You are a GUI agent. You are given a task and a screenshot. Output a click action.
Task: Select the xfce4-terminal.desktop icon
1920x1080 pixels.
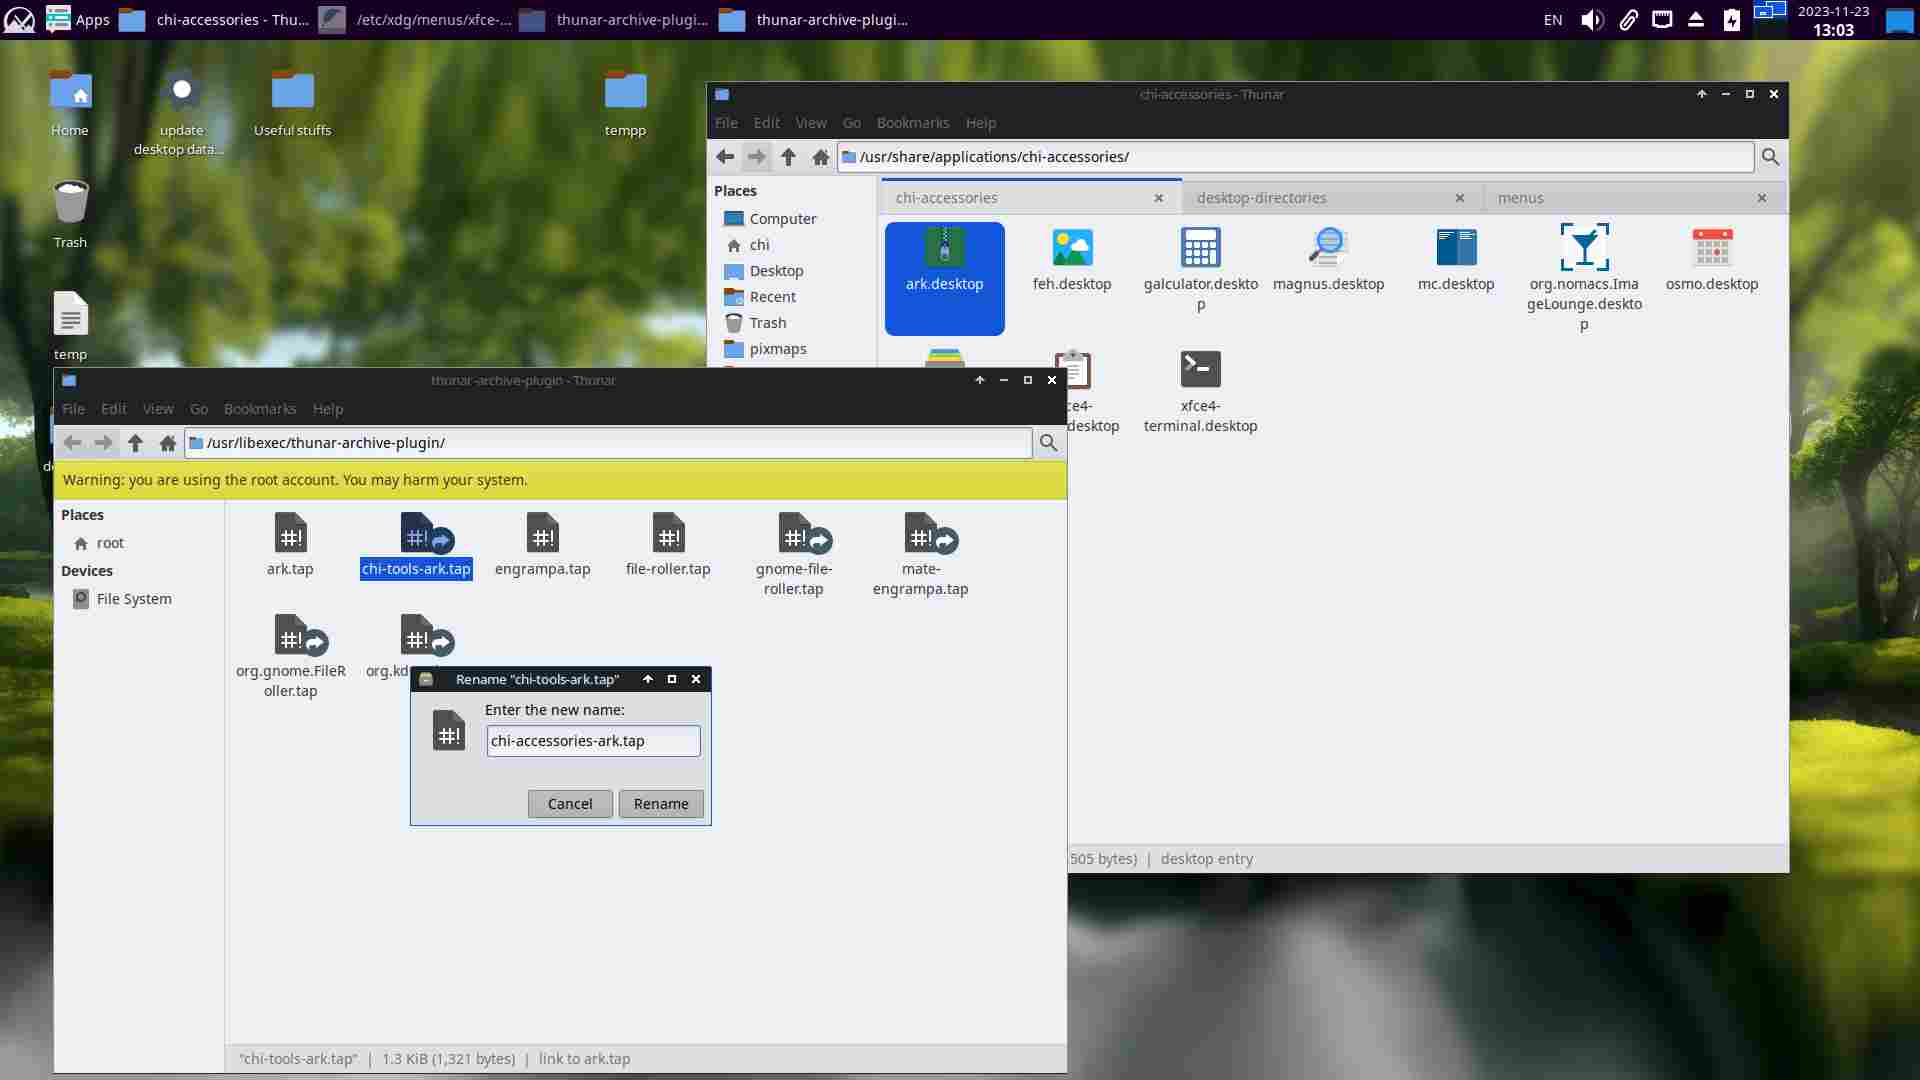click(x=1200, y=370)
